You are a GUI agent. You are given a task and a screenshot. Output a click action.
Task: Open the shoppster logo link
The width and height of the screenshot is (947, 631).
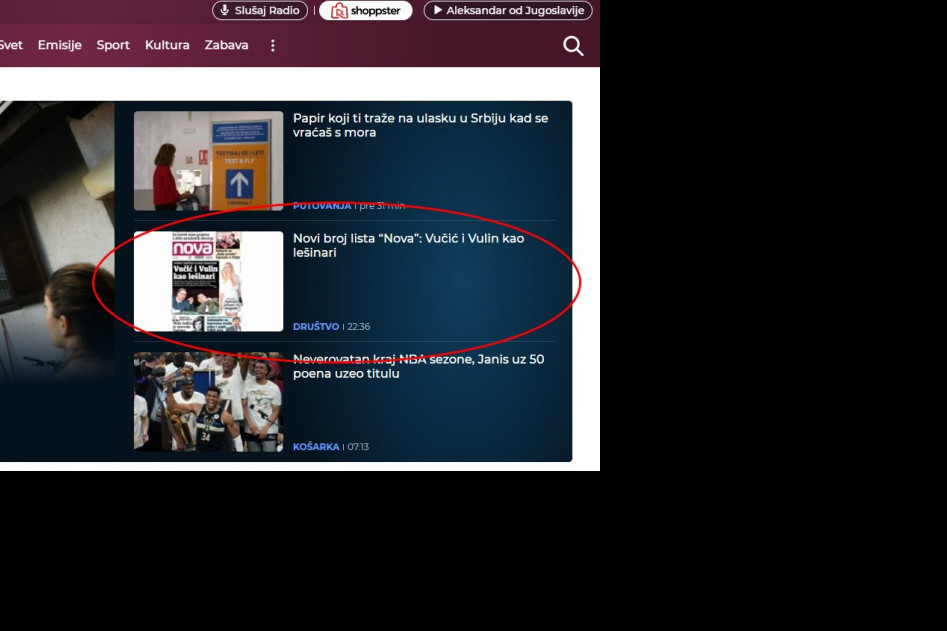click(365, 11)
